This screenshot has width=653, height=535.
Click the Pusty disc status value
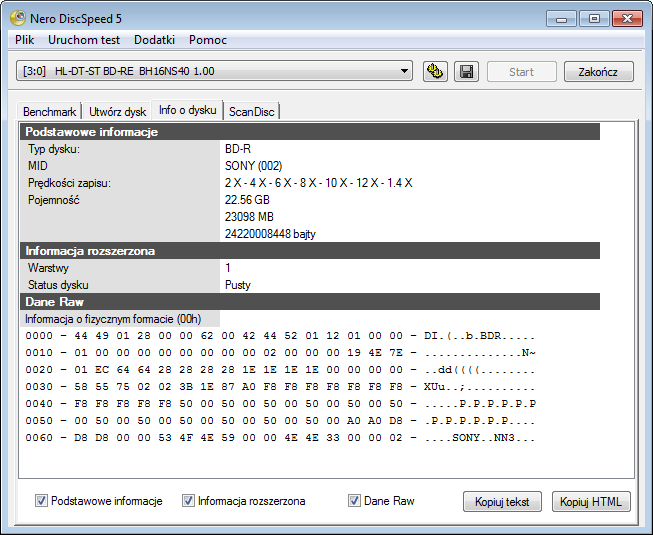click(238, 285)
